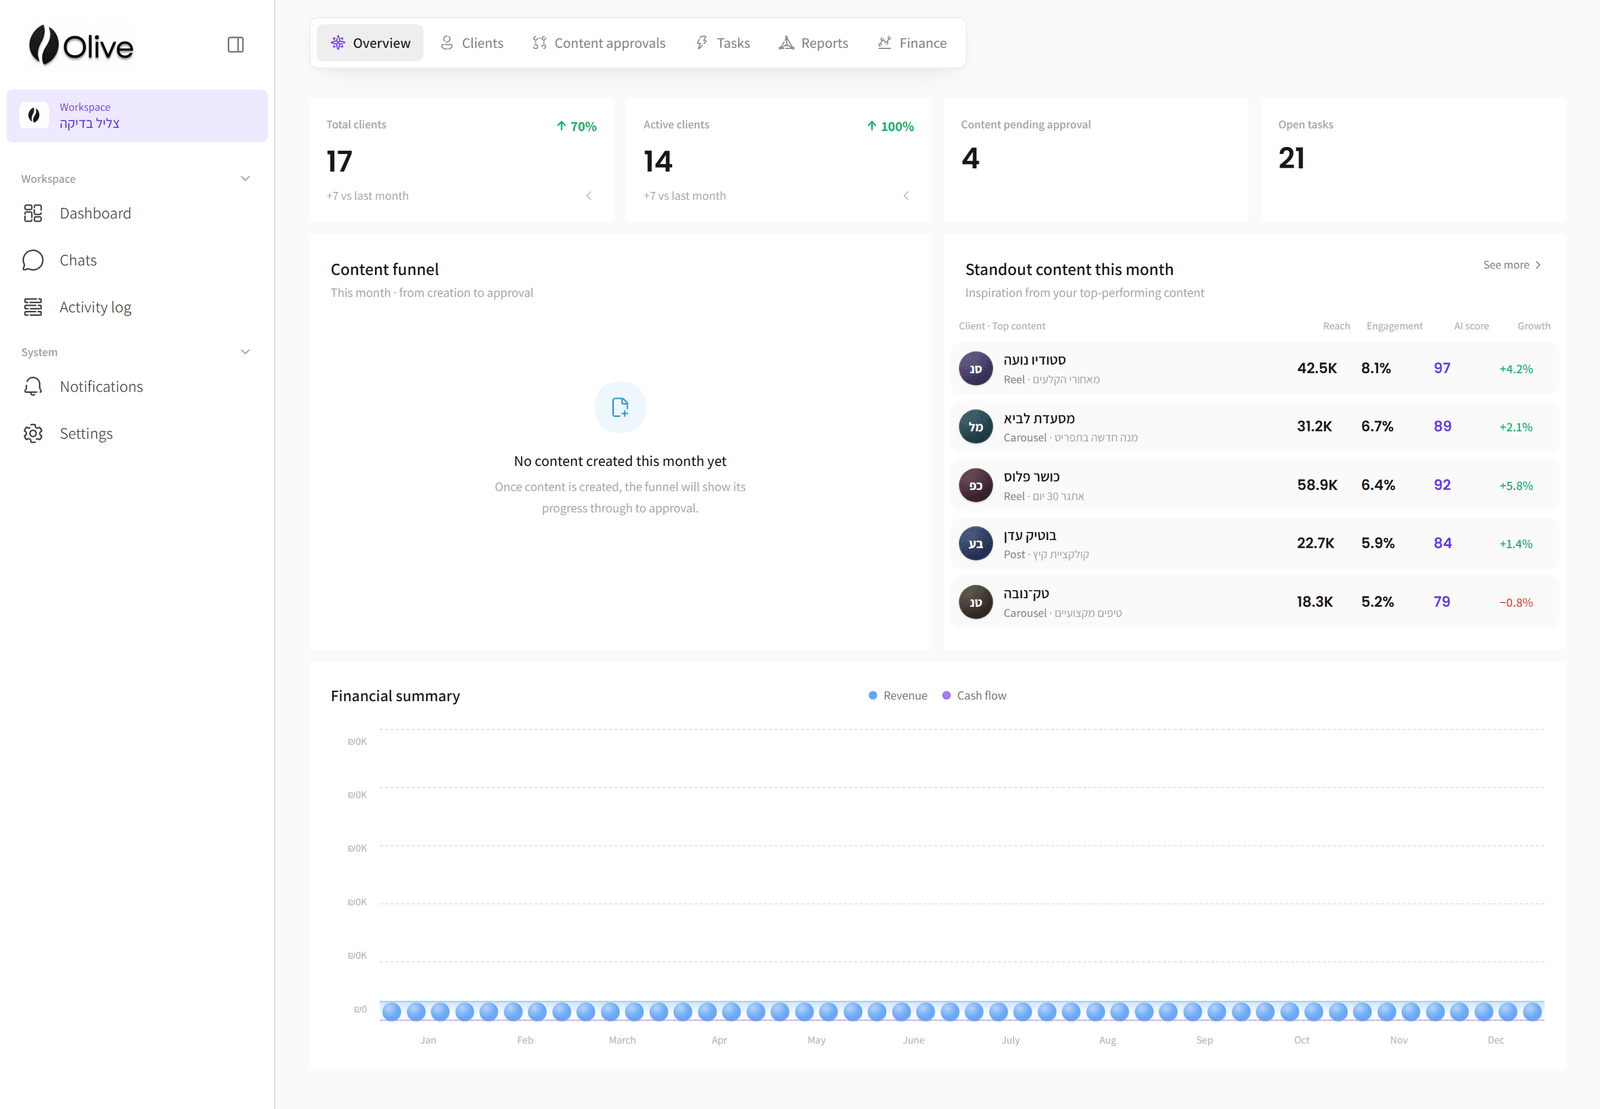Open the Content approvals tab

[599, 43]
